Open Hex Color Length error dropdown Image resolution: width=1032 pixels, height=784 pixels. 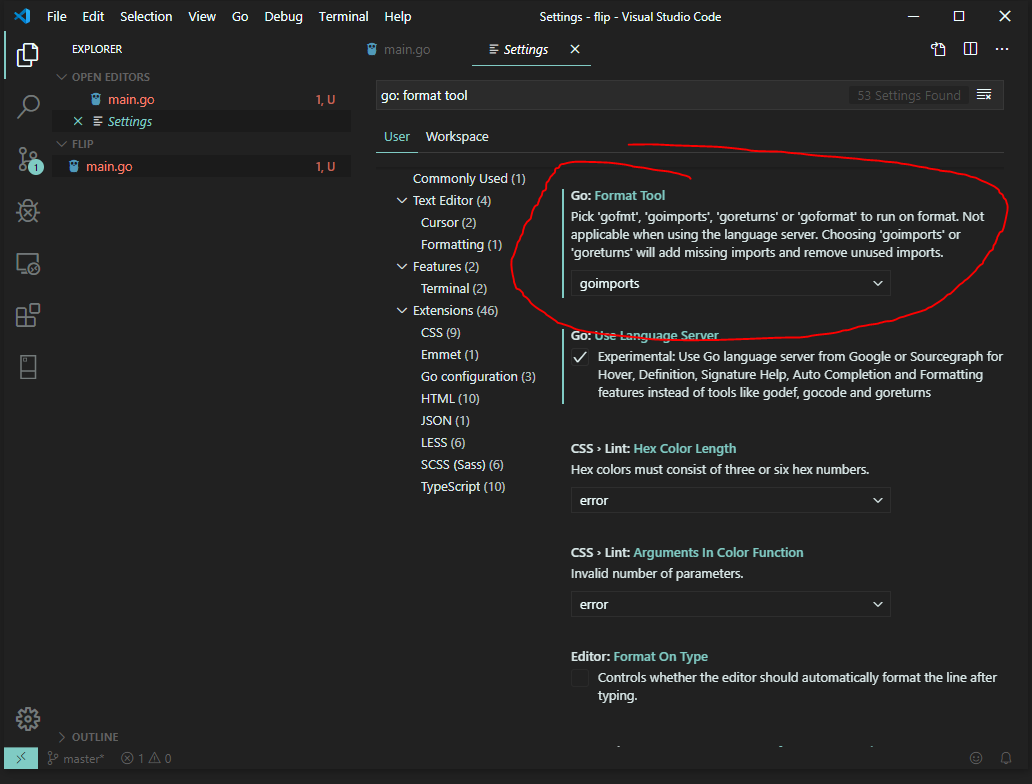(x=731, y=500)
